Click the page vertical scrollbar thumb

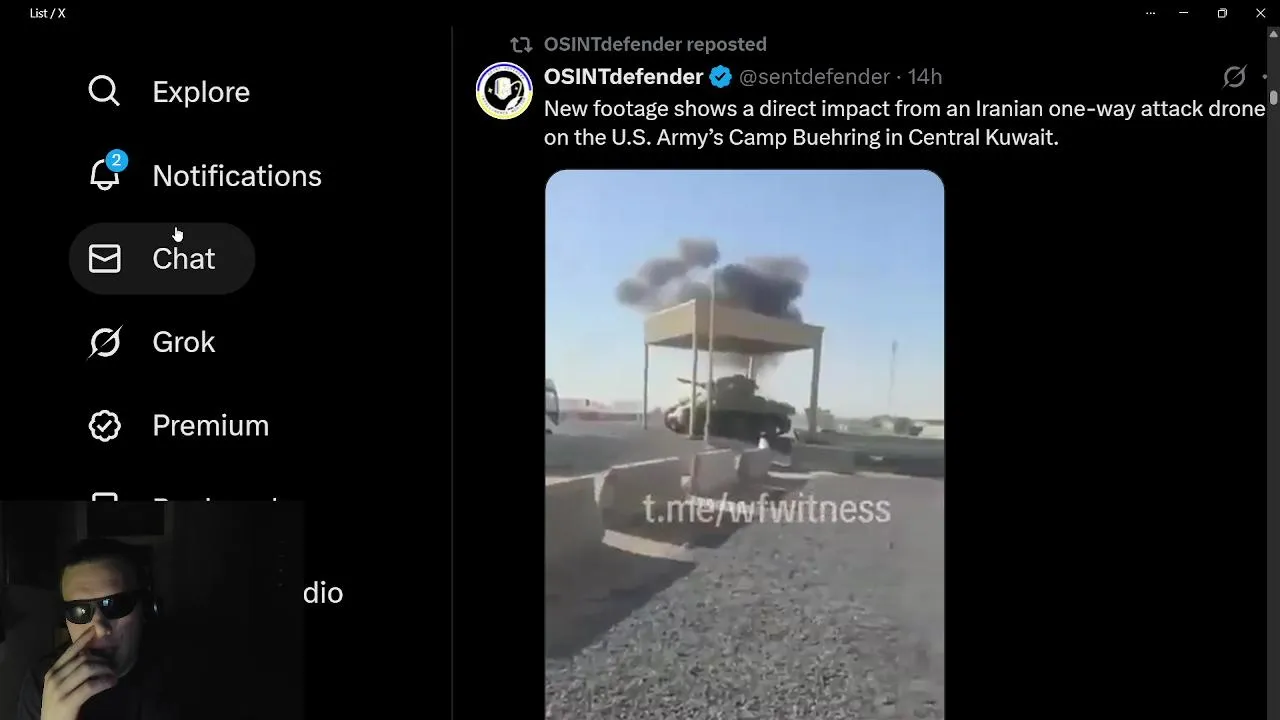click(x=1273, y=96)
